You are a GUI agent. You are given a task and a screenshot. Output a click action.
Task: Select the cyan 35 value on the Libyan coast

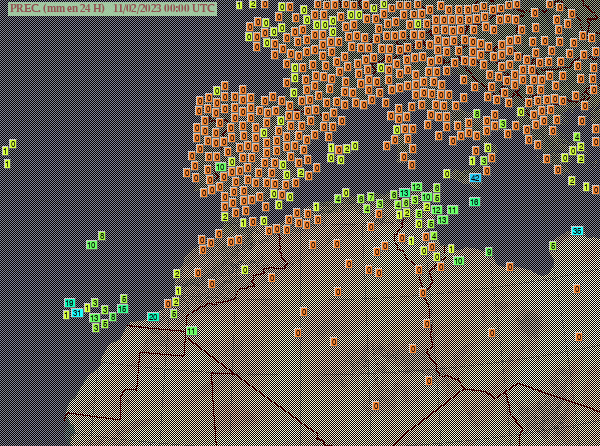577,231
